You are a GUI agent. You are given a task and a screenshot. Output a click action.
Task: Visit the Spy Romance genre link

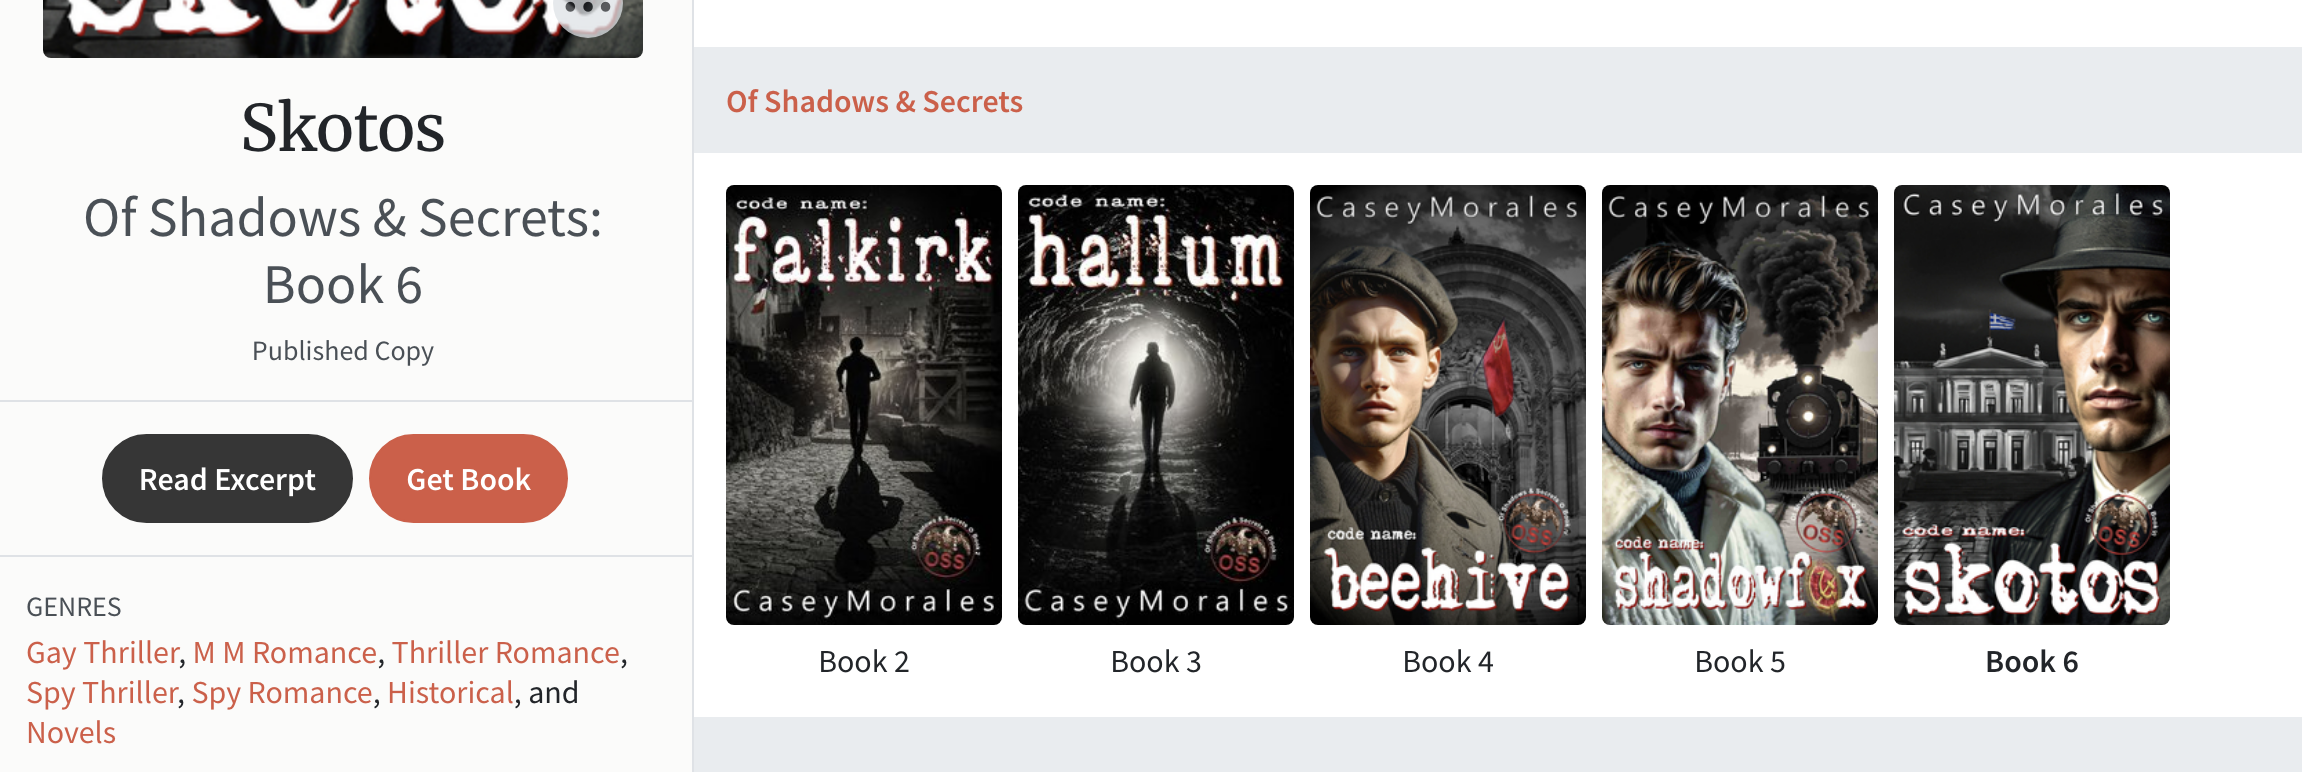(282, 693)
